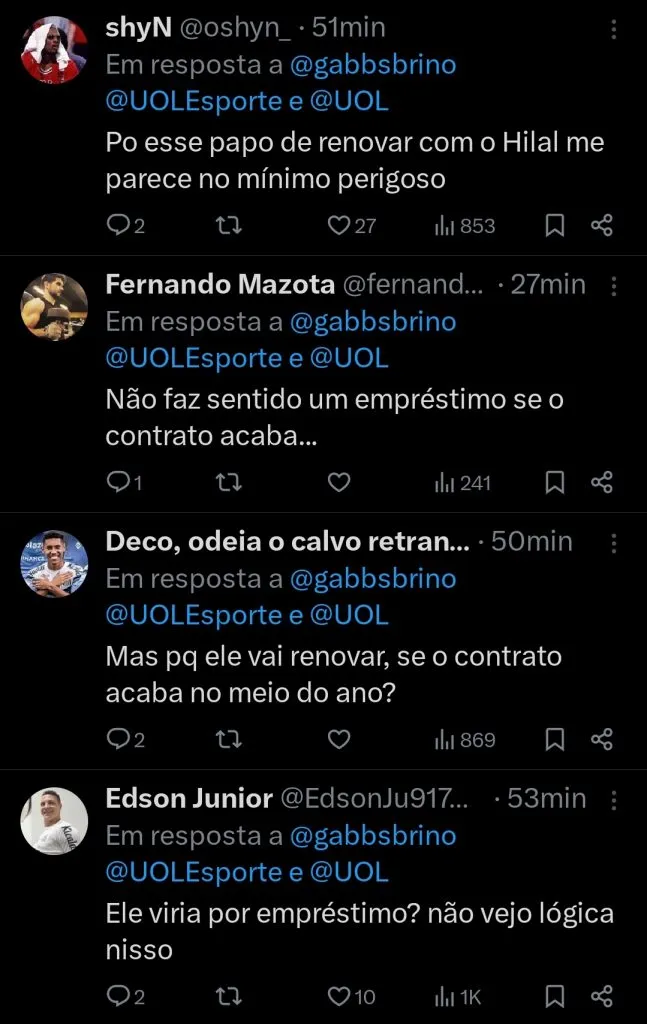The image size is (647, 1024).
Task: Like Edson Junior's tweet
Action: coord(340,996)
